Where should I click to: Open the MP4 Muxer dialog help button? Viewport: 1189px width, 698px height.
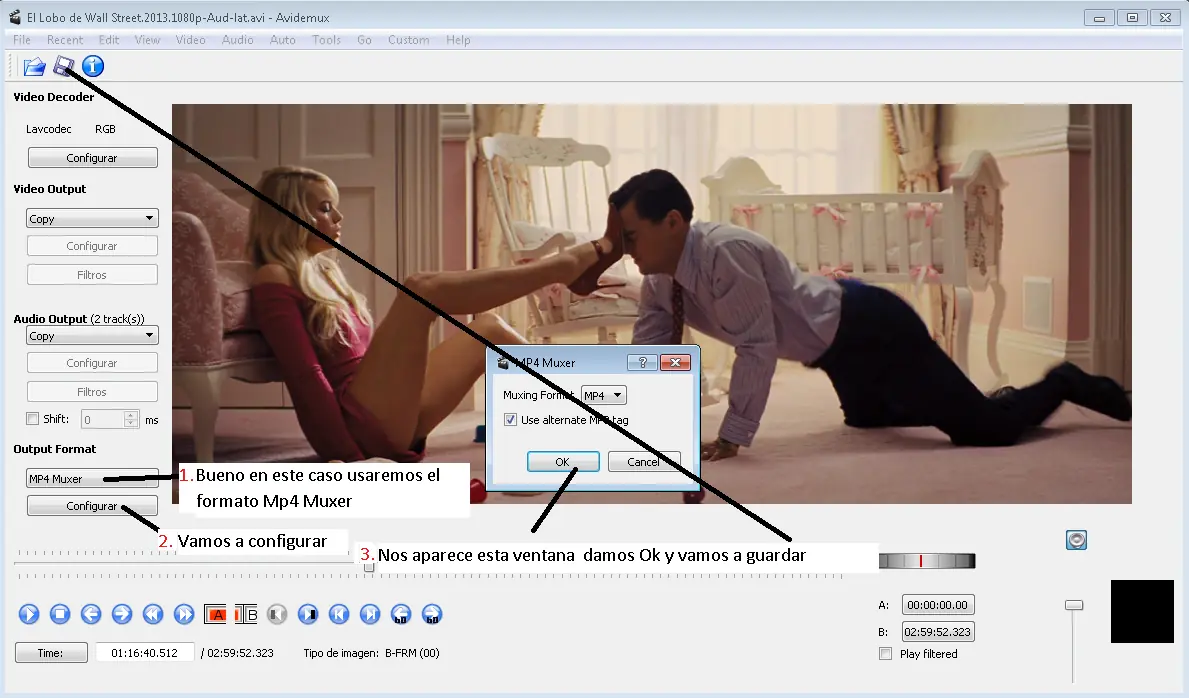(x=642, y=363)
